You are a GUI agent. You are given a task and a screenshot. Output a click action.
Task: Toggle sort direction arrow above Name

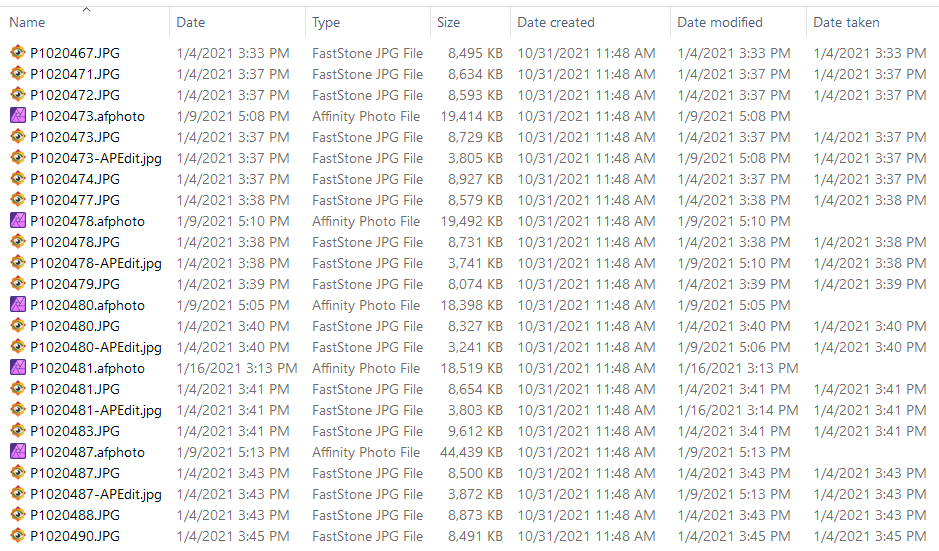tap(86, 10)
